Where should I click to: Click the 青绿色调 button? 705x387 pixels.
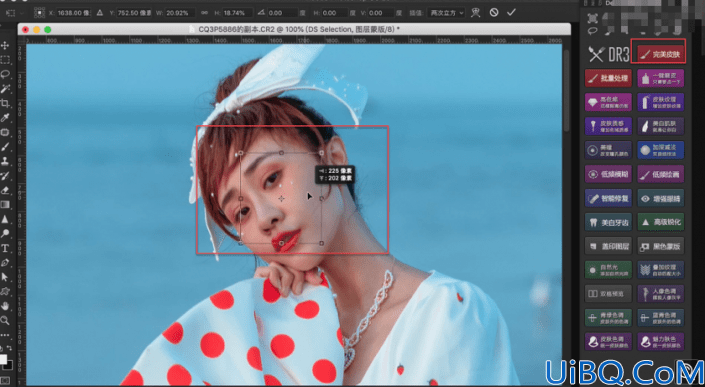point(608,318)
